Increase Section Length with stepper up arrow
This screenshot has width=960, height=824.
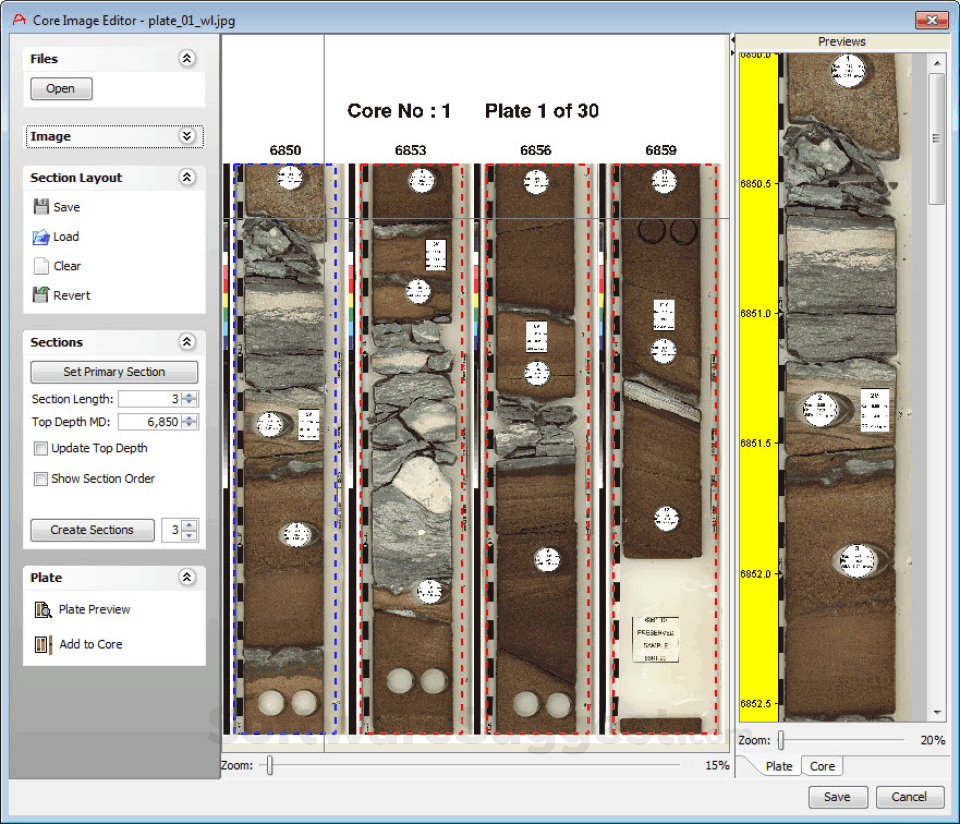tap(190, 395)
